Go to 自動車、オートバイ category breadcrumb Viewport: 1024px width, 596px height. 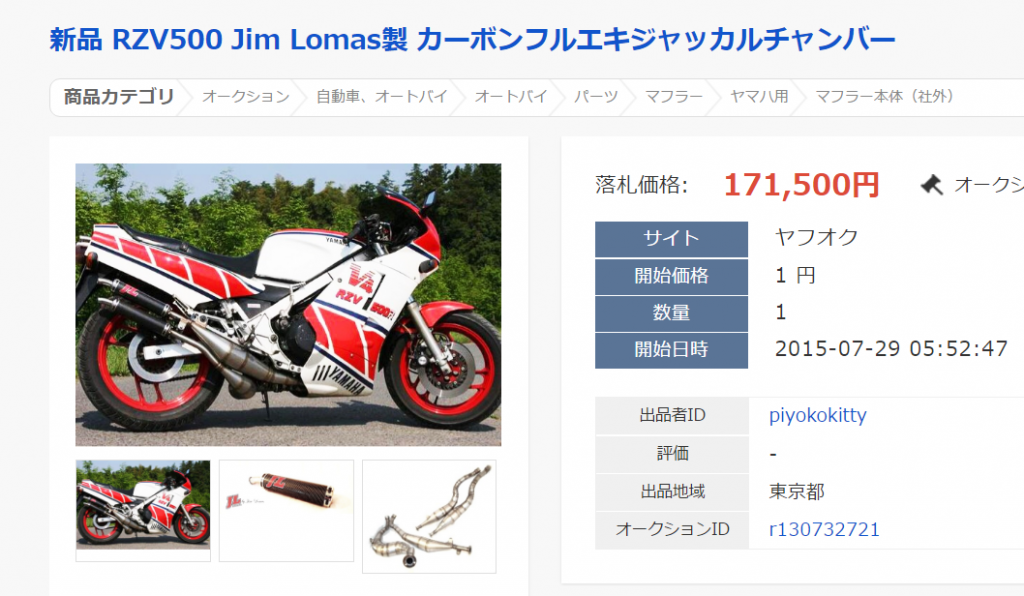pos(382,97)
